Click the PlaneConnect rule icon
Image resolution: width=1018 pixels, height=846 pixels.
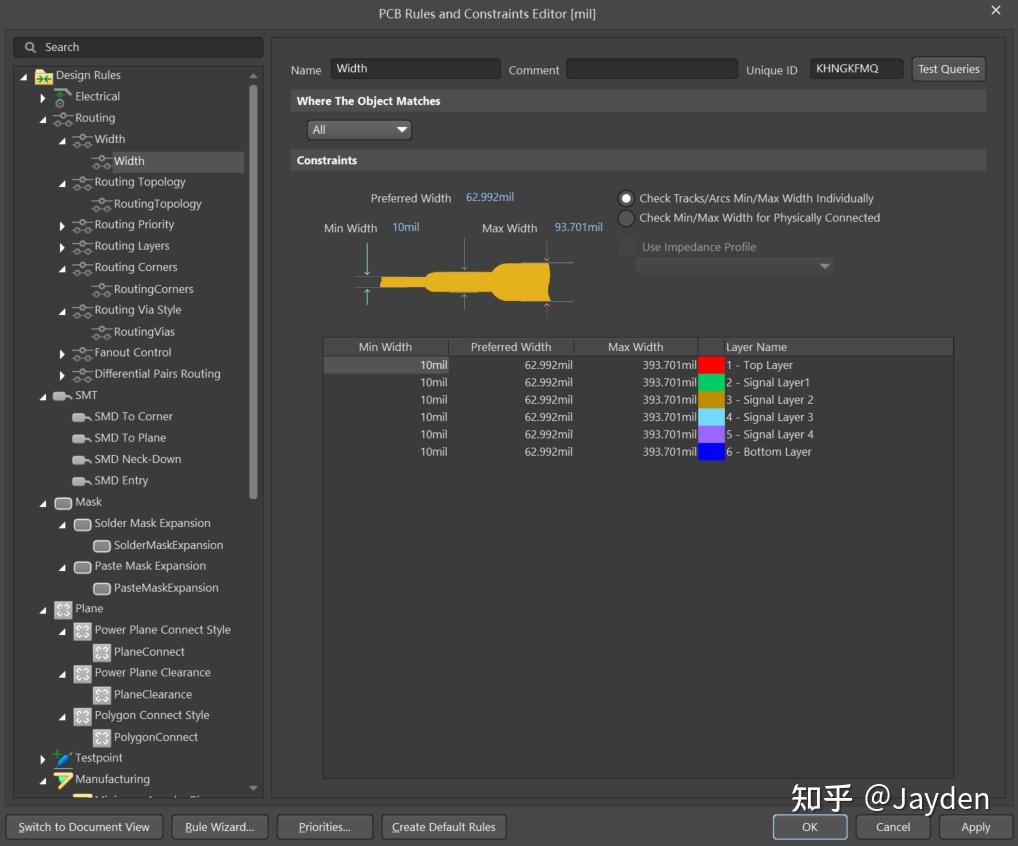pos(101,652)
